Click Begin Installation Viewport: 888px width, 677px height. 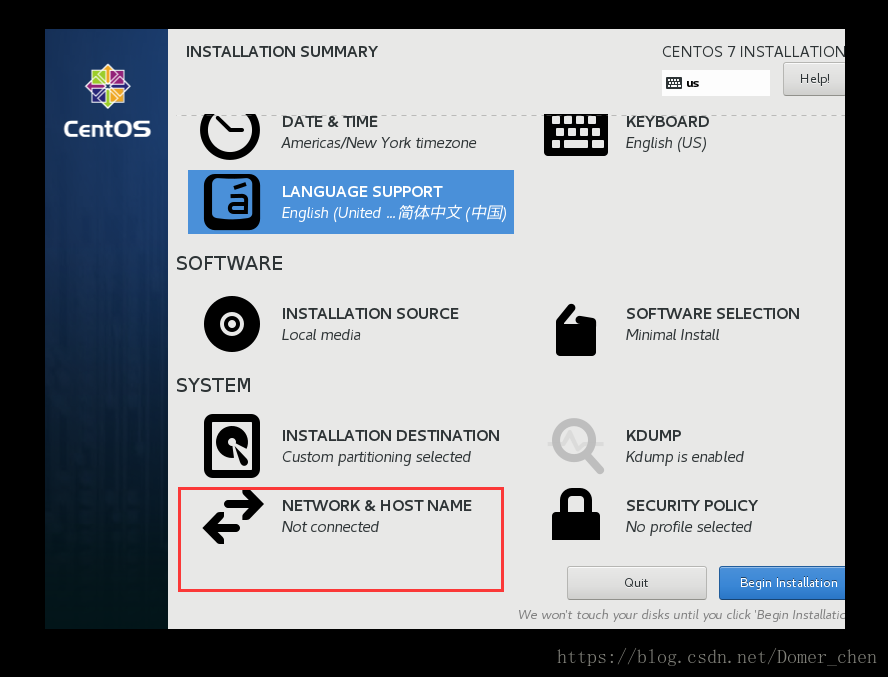[x=782, y=583]
